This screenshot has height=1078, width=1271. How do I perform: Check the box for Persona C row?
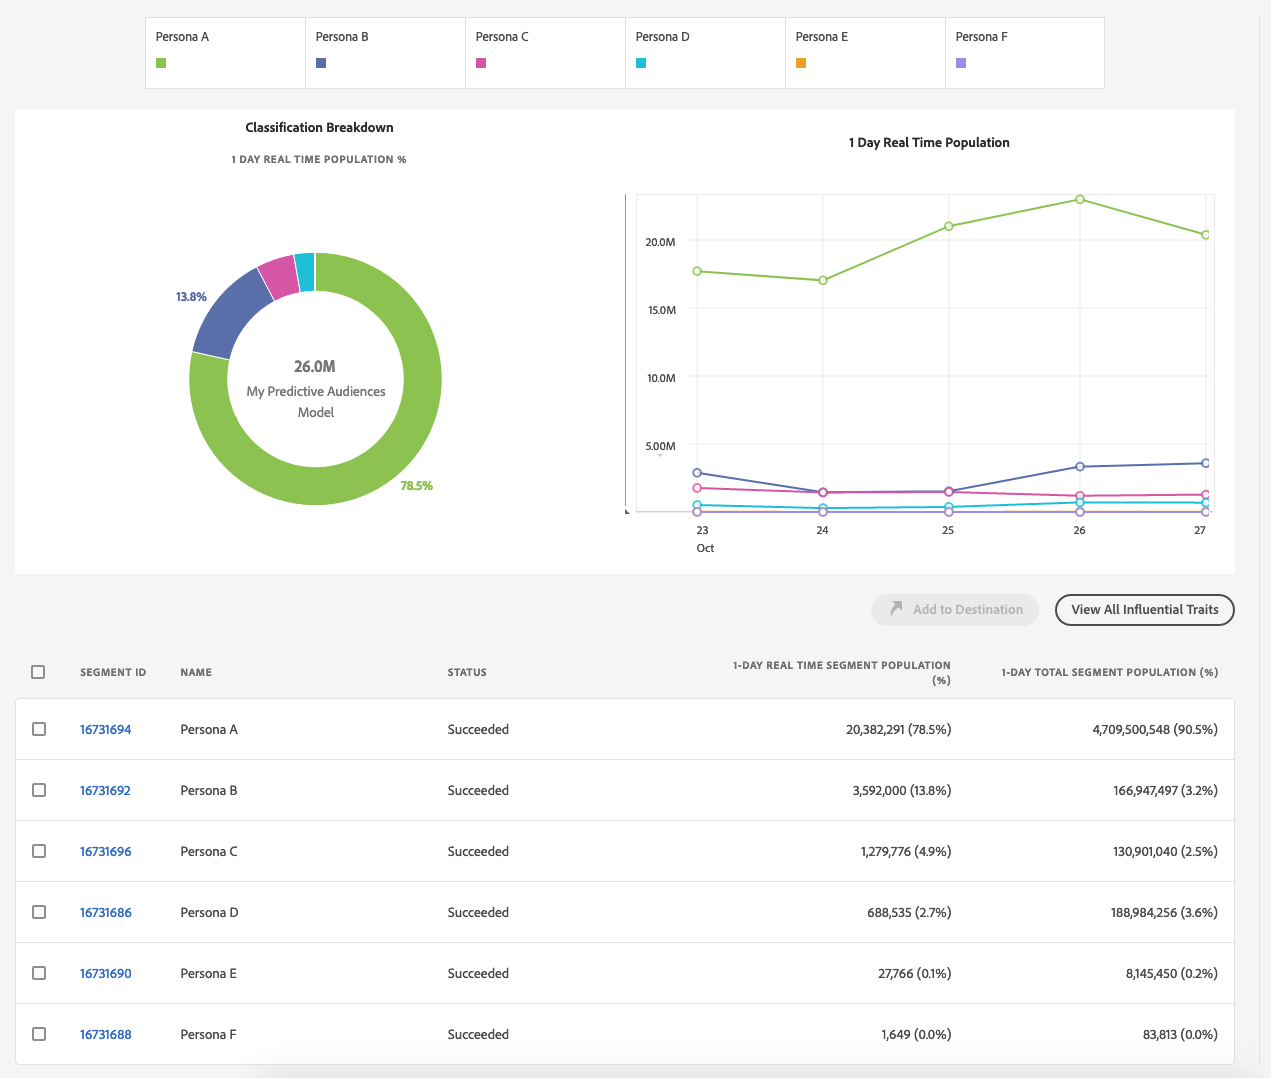[39, 851]
